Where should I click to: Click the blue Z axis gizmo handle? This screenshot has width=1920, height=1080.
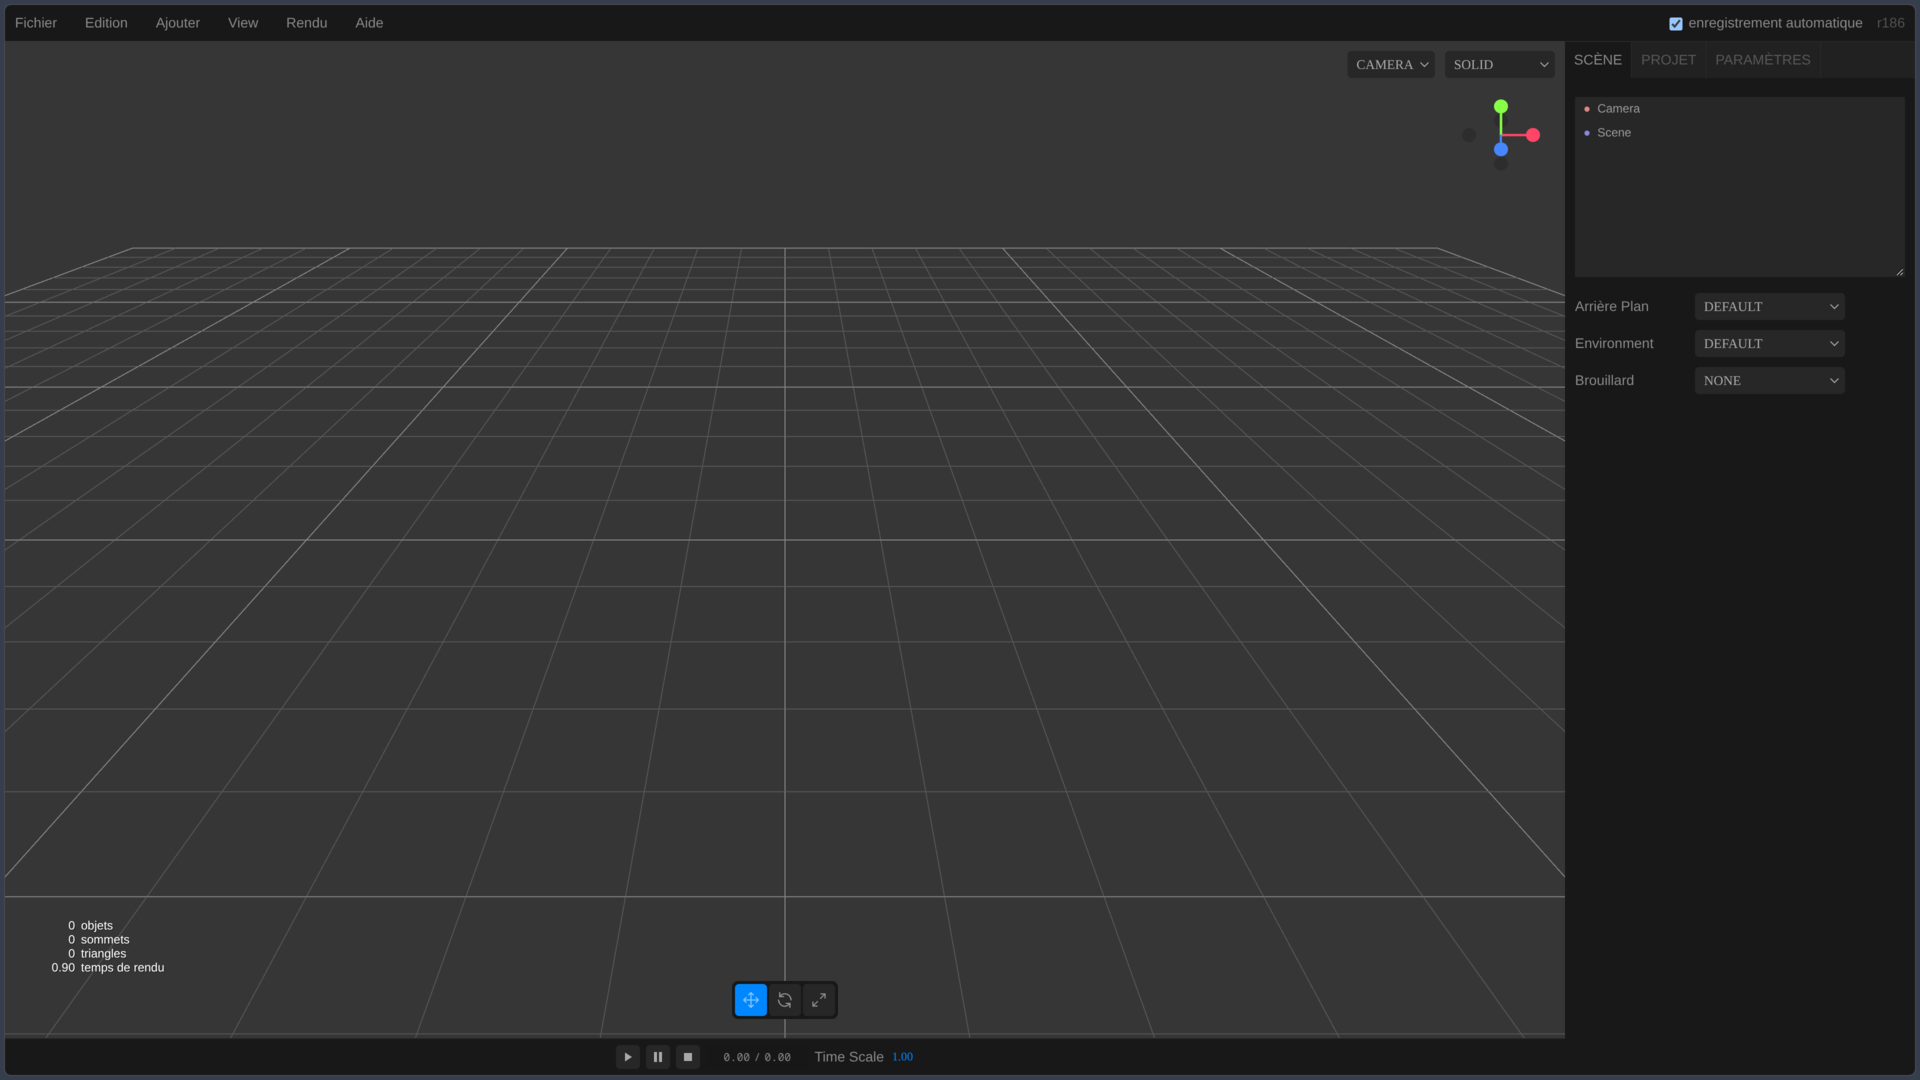pos(1501,150)
